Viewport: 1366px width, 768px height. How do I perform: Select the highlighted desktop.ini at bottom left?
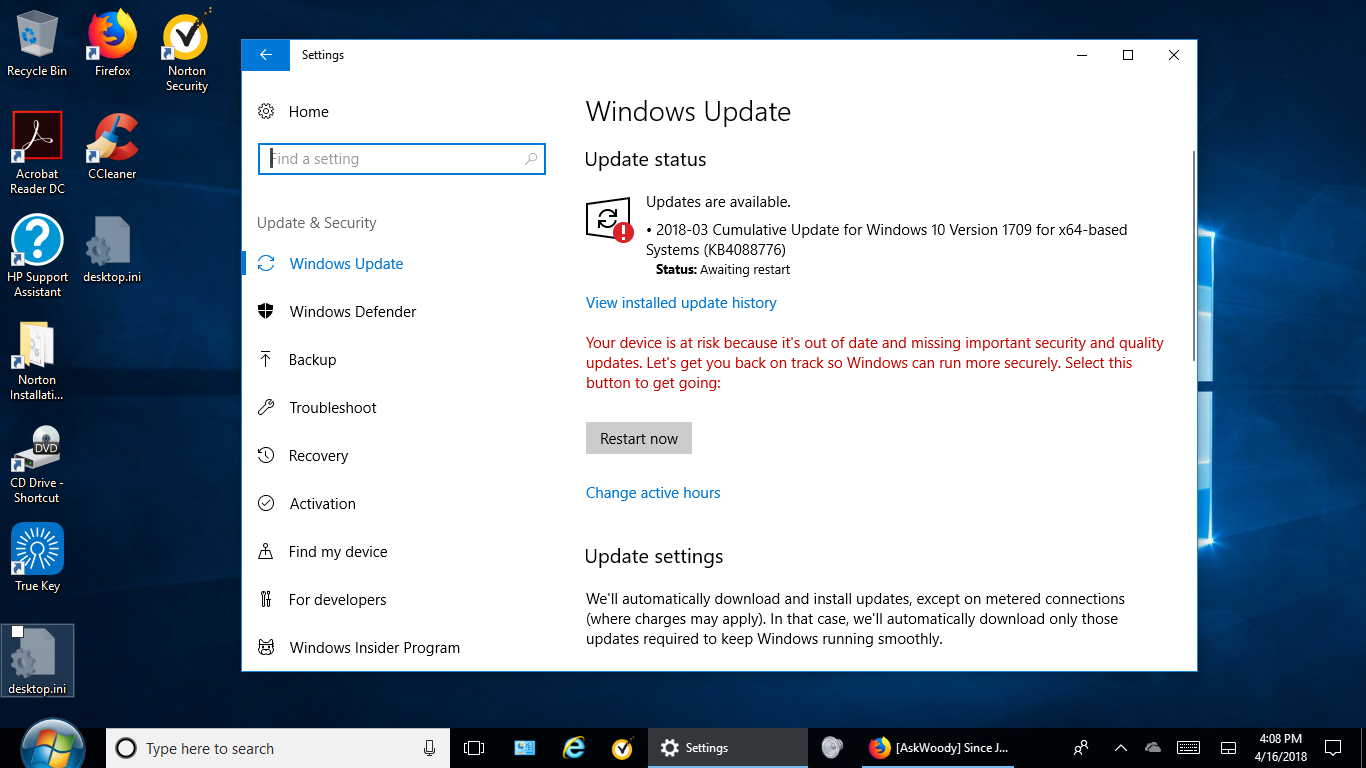[37, 661]
